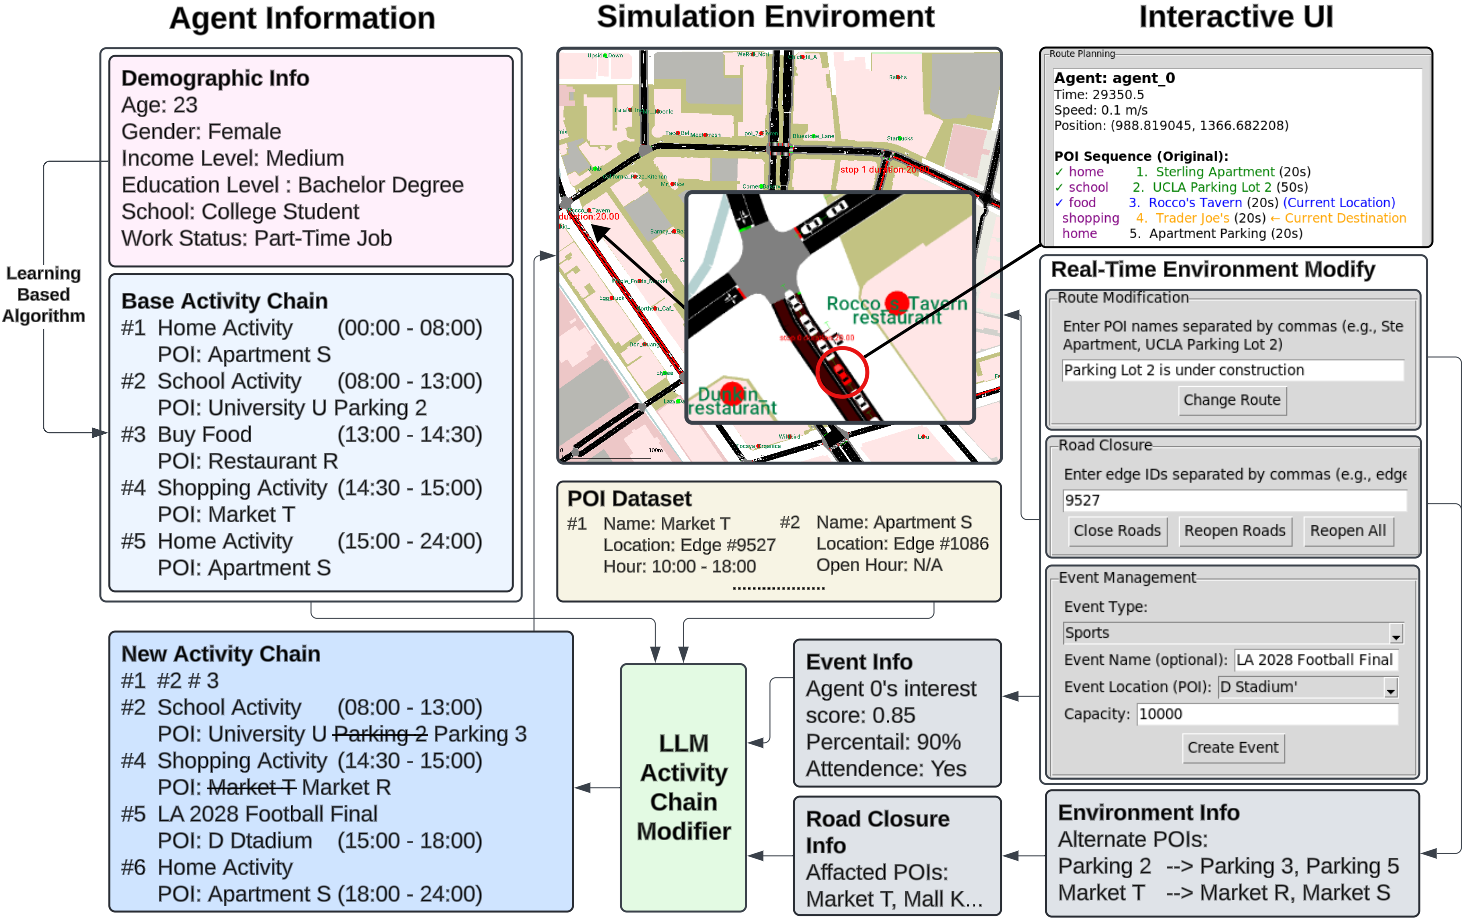Click 'Market T --> Market R, Market S' line
The width and height of the screenshot is (1467, 924).
[1224, 893]
